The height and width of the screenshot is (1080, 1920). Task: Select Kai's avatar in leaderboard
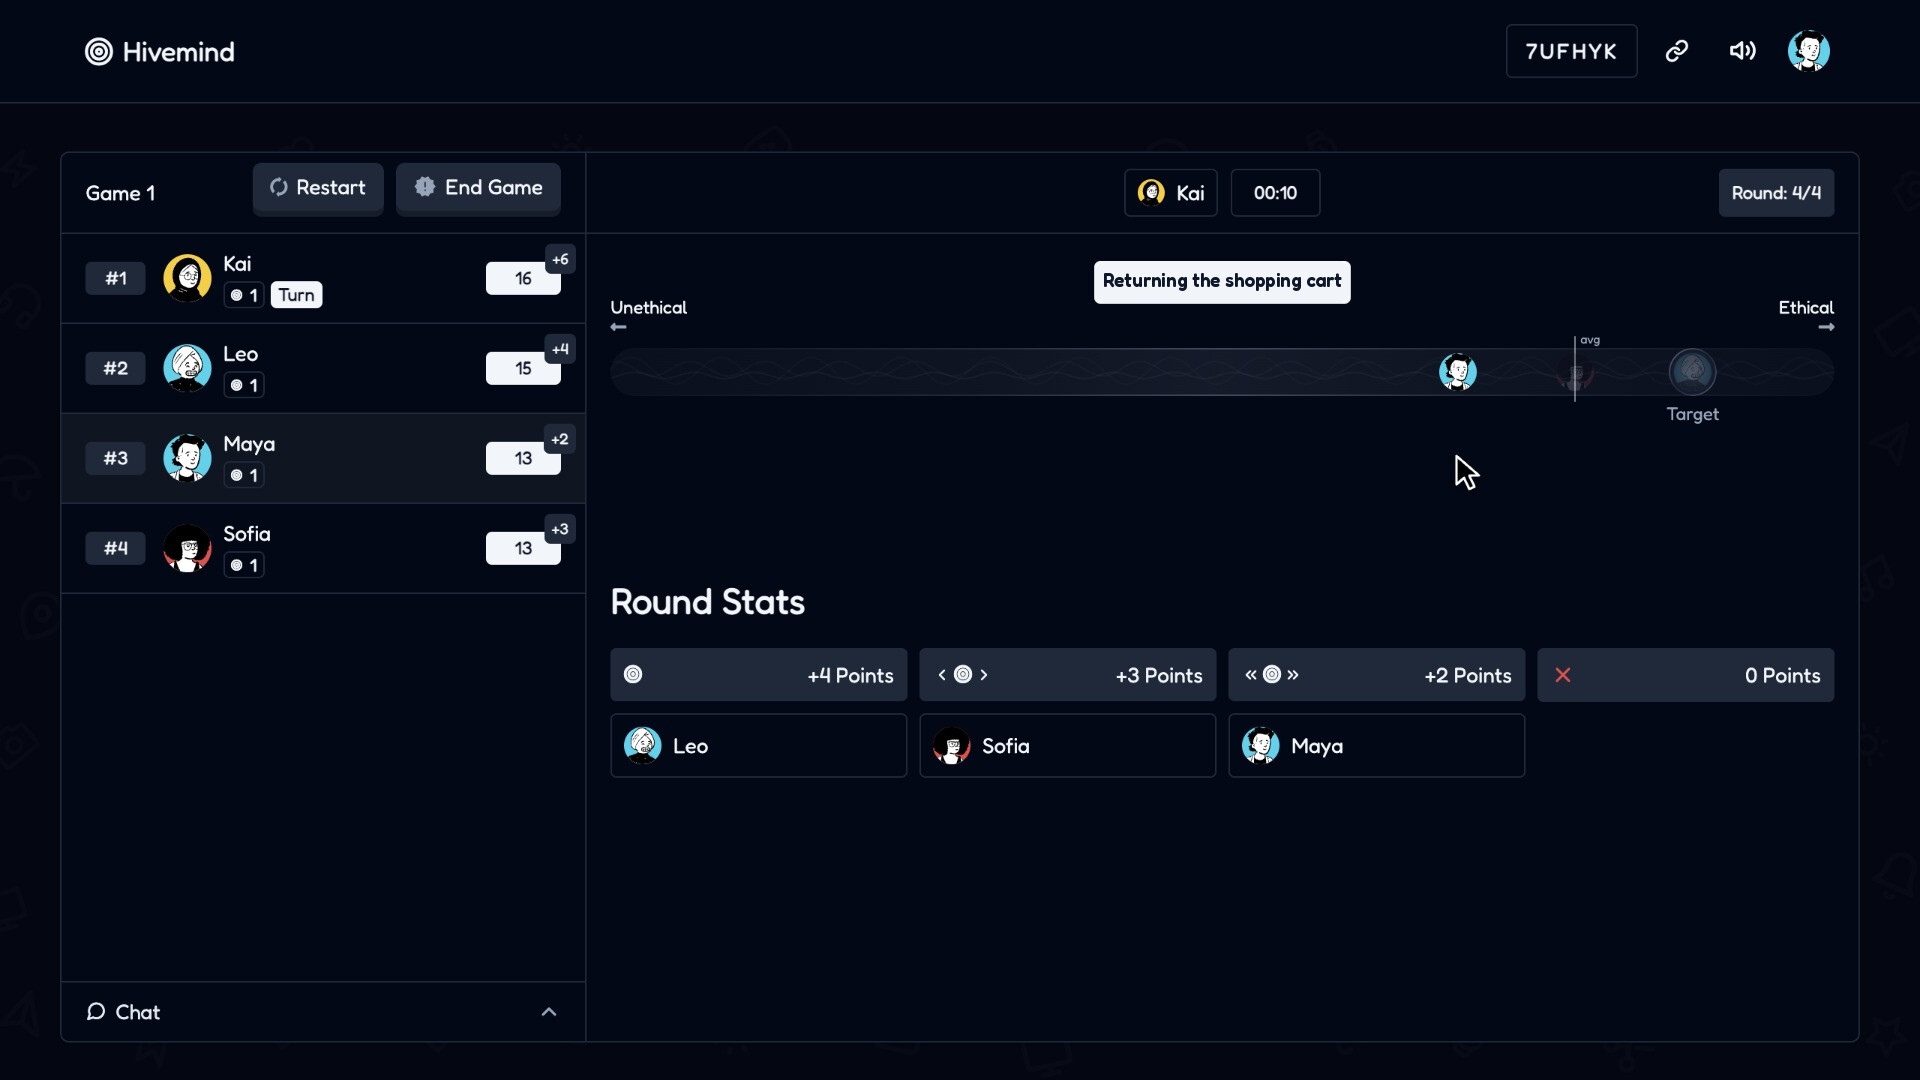pyautogui.click(x=187, y=278)
